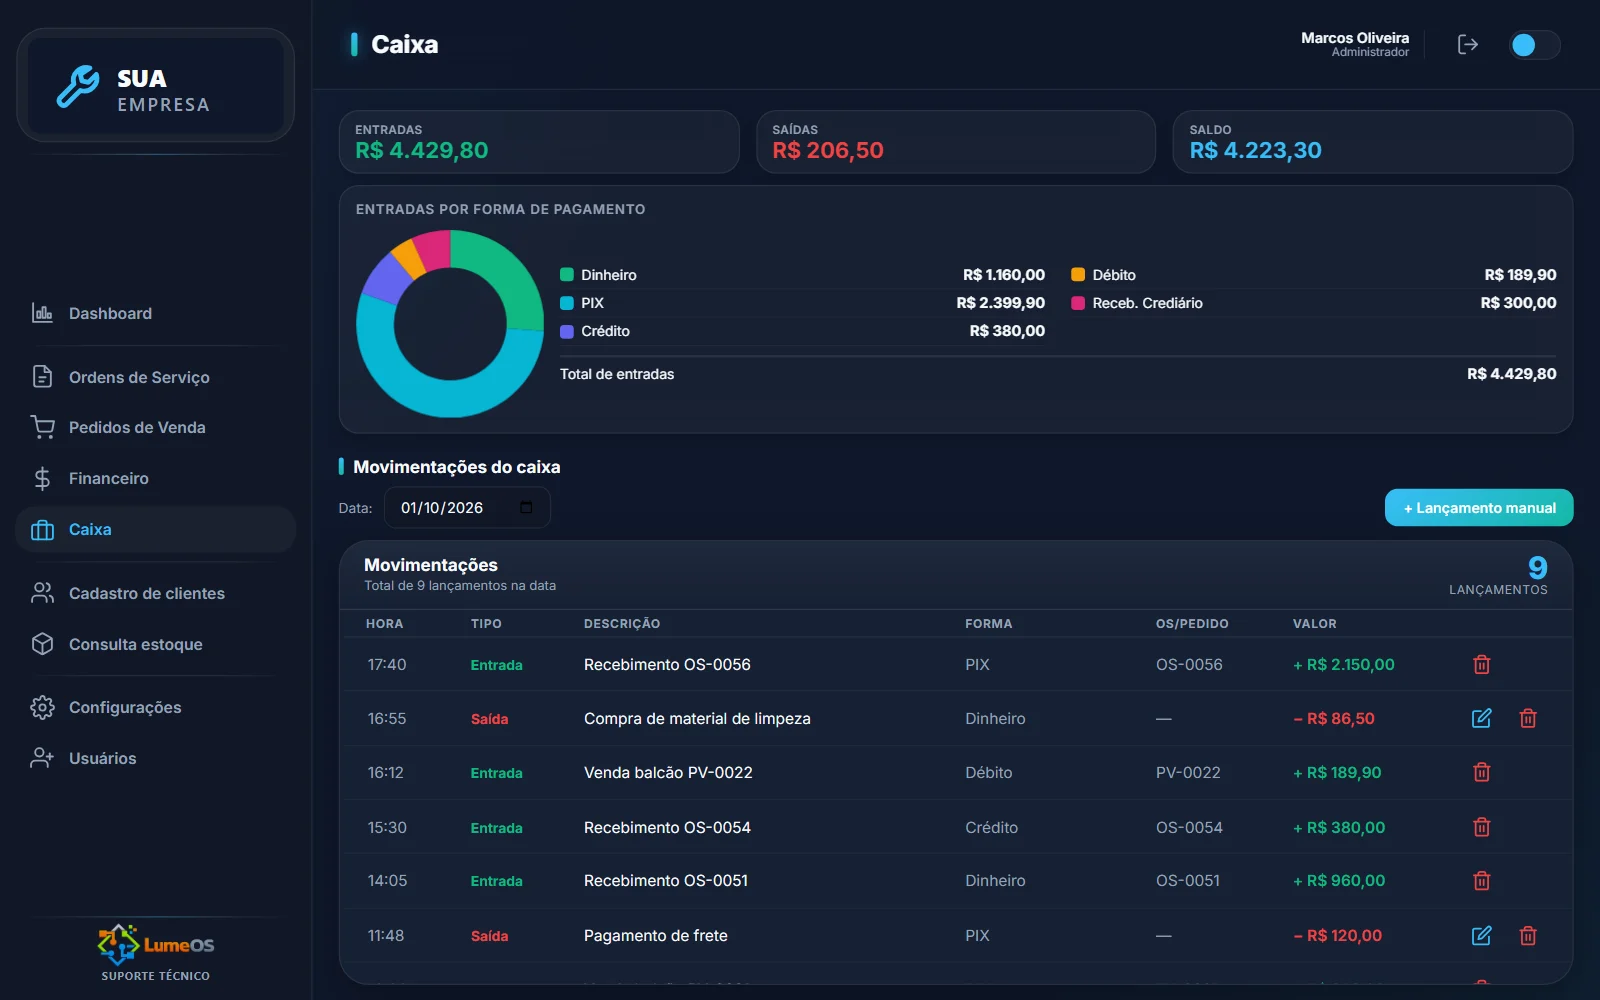
Task: Click the Total de entradas label
Action: click(x=617, y=374)
